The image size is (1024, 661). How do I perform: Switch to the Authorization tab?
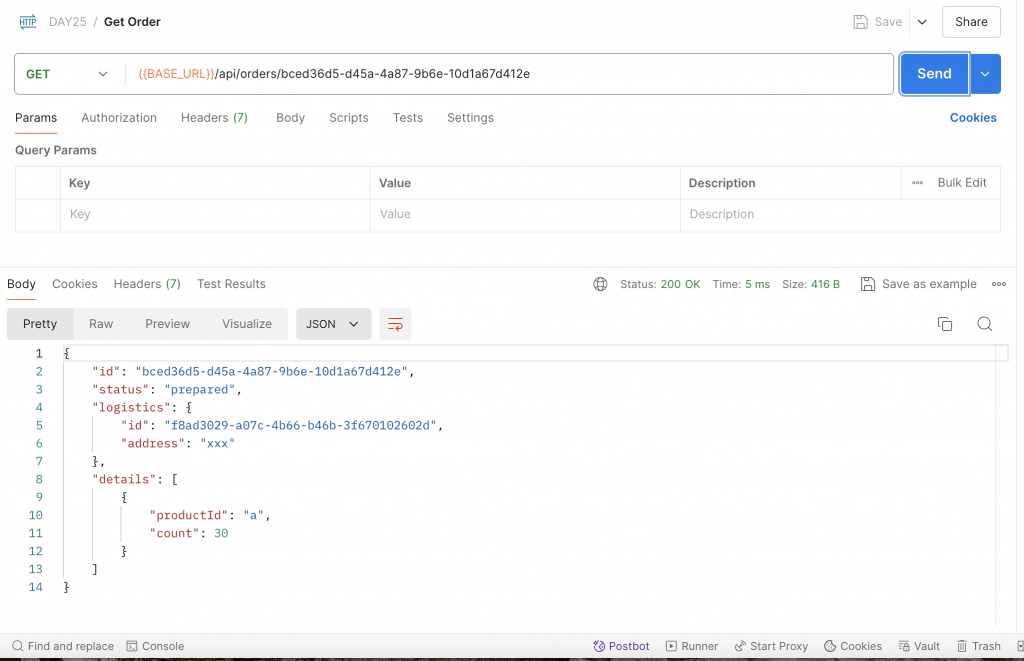pyautogui.click(x=119, y=118)
